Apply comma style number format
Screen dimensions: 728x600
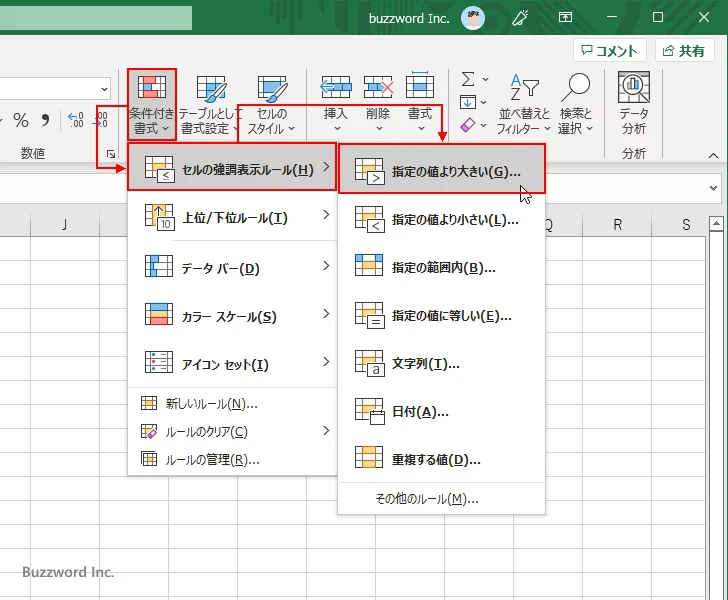[45, 120]
